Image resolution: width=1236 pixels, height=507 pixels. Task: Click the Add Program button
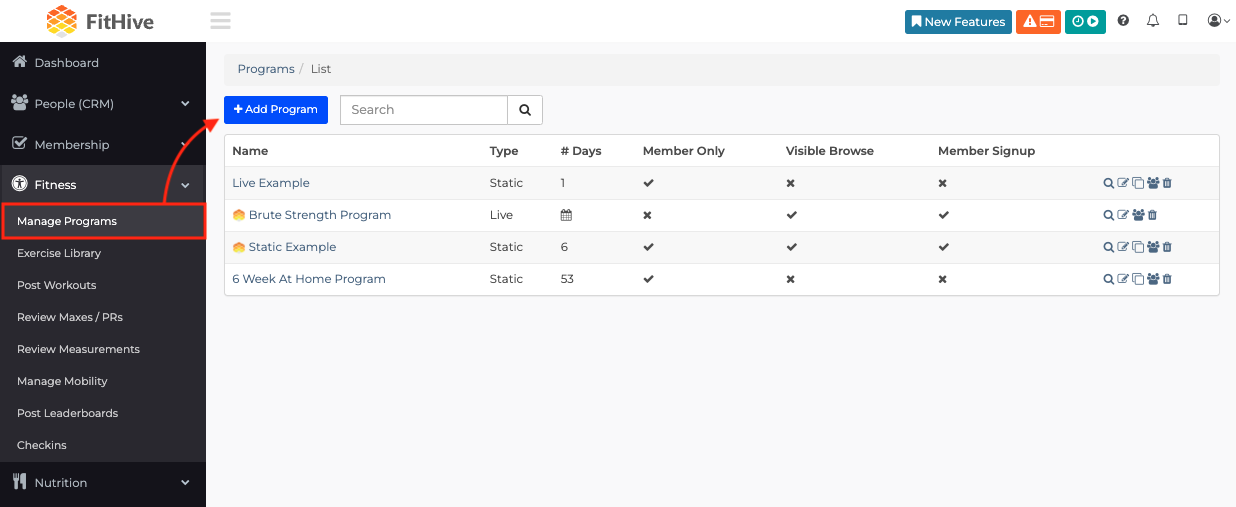[276, 109]
